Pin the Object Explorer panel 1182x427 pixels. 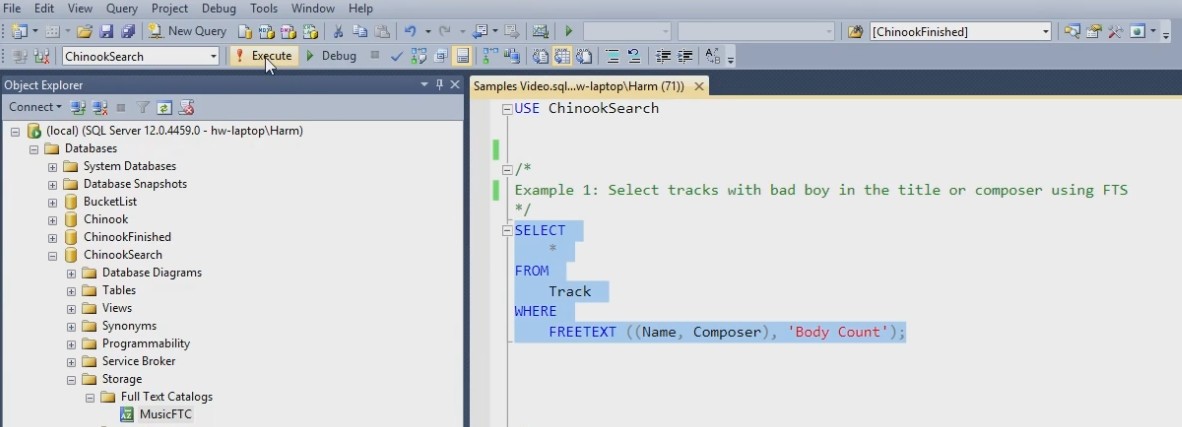[x=439, y=85]
